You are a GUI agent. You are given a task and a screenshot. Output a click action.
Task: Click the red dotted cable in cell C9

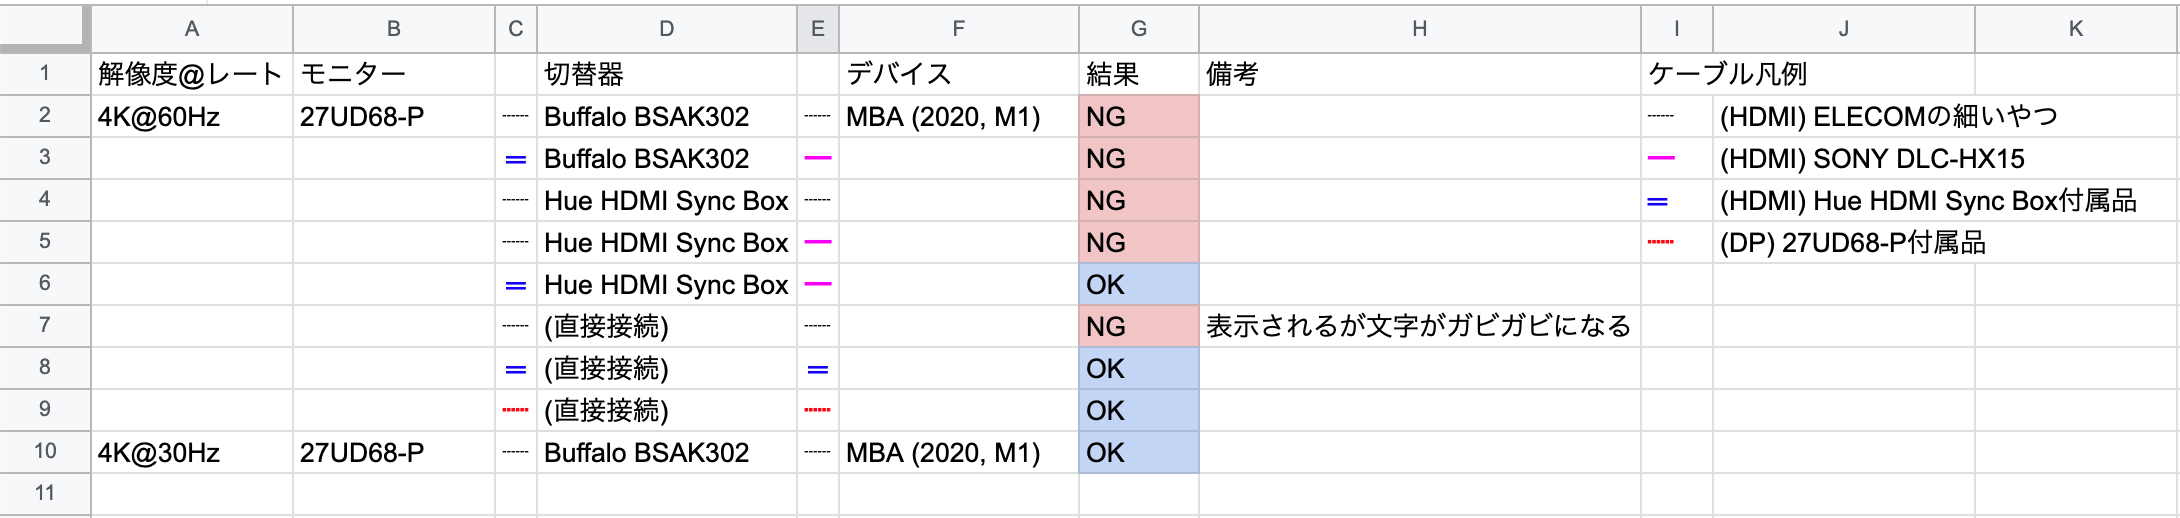(516, 410)
